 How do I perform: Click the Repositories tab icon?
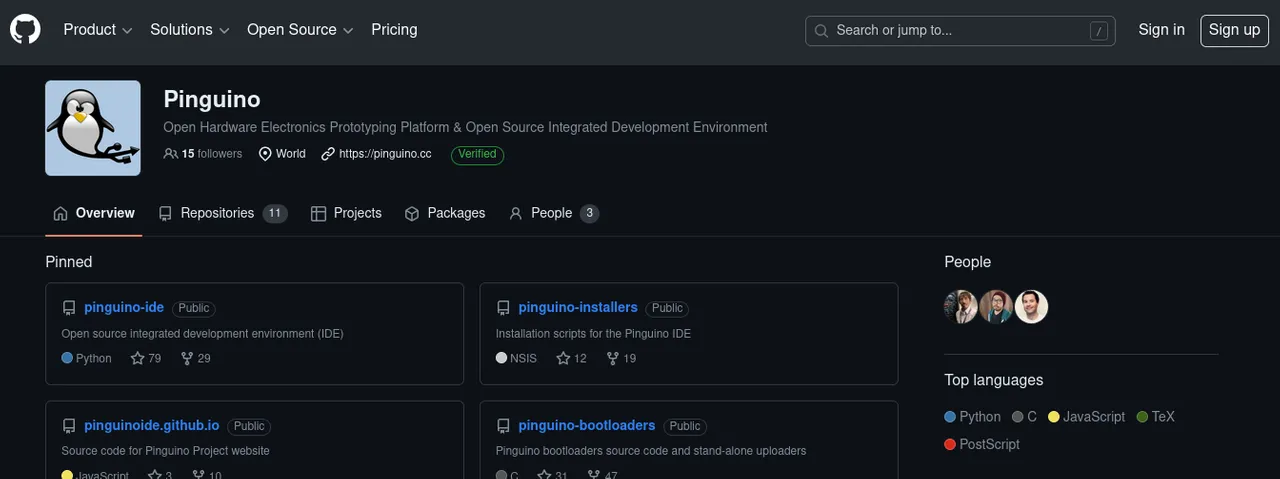point(166,213)
